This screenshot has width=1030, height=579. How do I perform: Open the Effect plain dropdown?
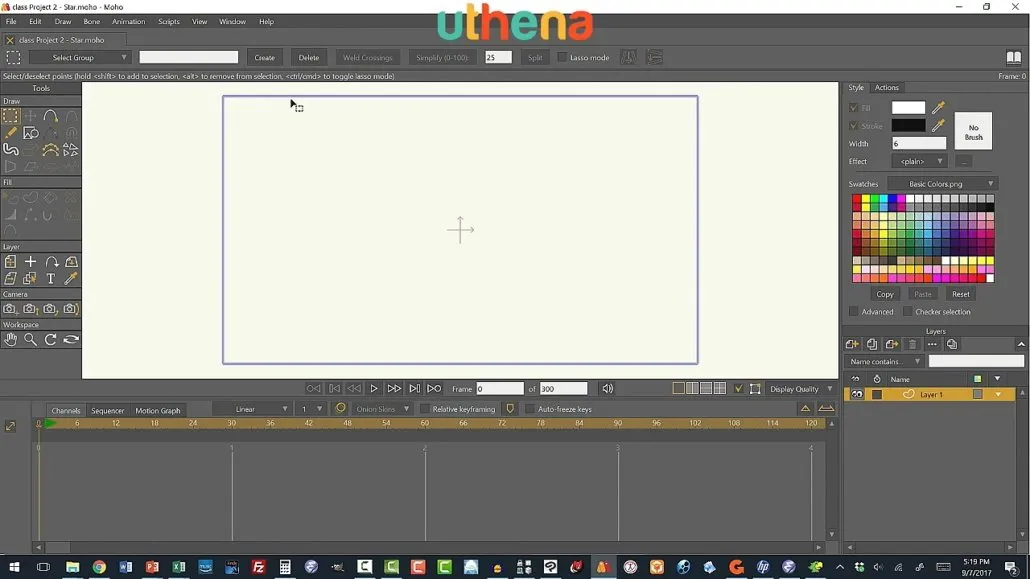(x=919, y=161)
